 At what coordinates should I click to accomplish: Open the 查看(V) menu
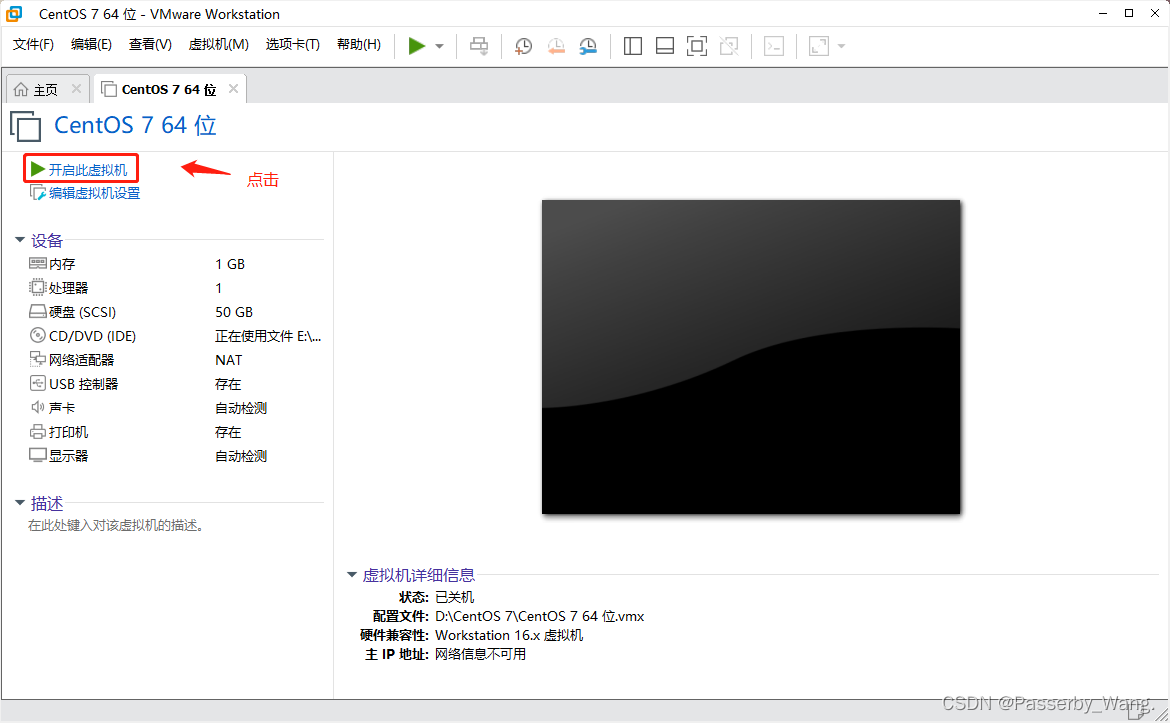(150, 45)
